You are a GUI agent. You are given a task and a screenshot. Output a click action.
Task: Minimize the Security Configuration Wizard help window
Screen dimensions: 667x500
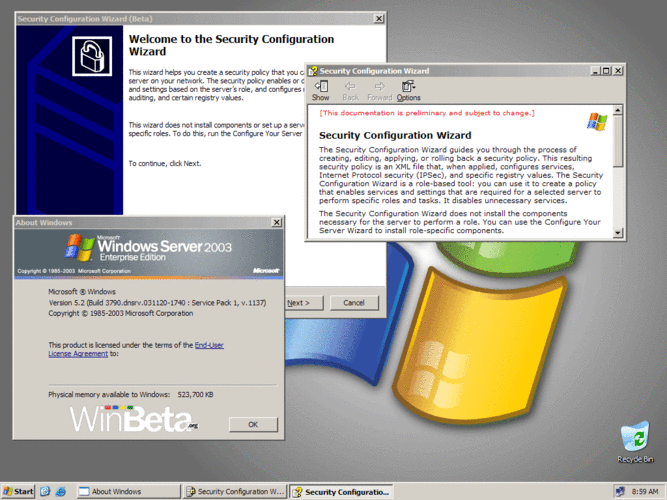[x=596, y=71]
